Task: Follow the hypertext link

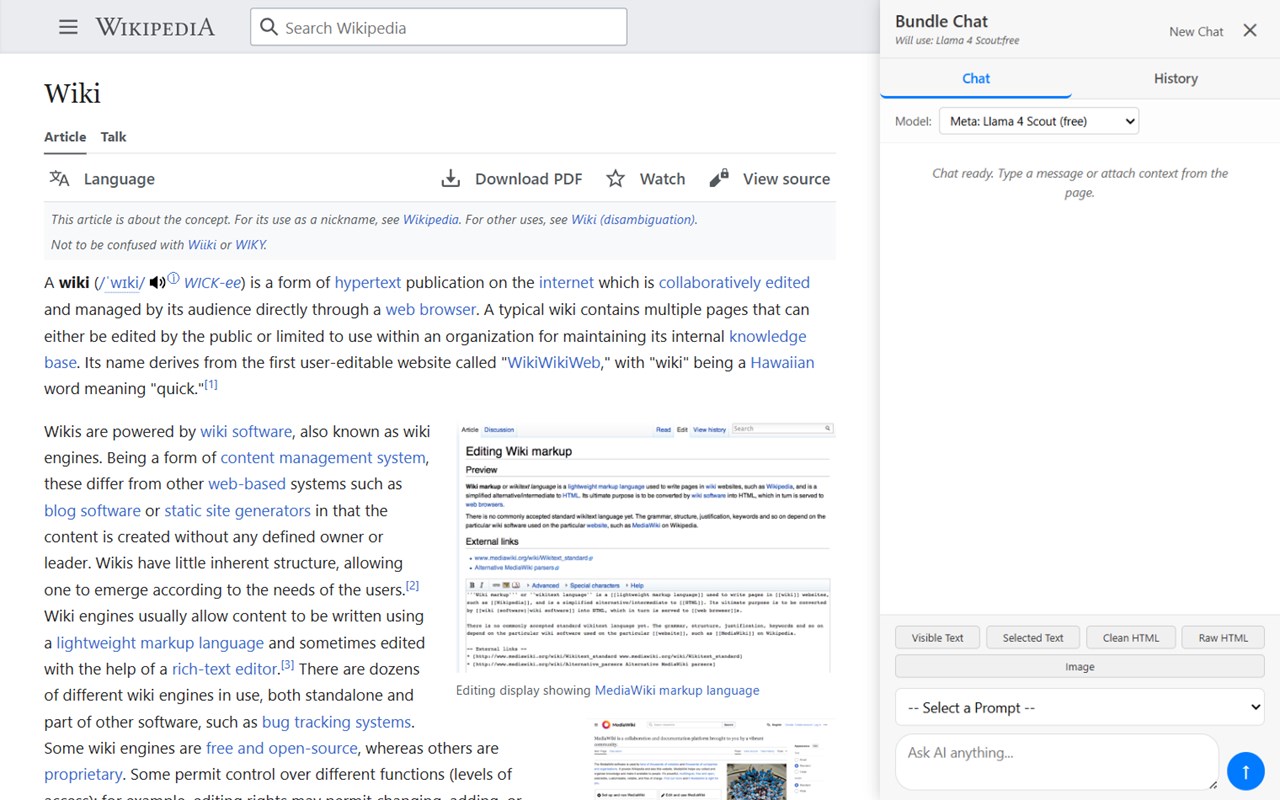Action: (x=368, y=282)
